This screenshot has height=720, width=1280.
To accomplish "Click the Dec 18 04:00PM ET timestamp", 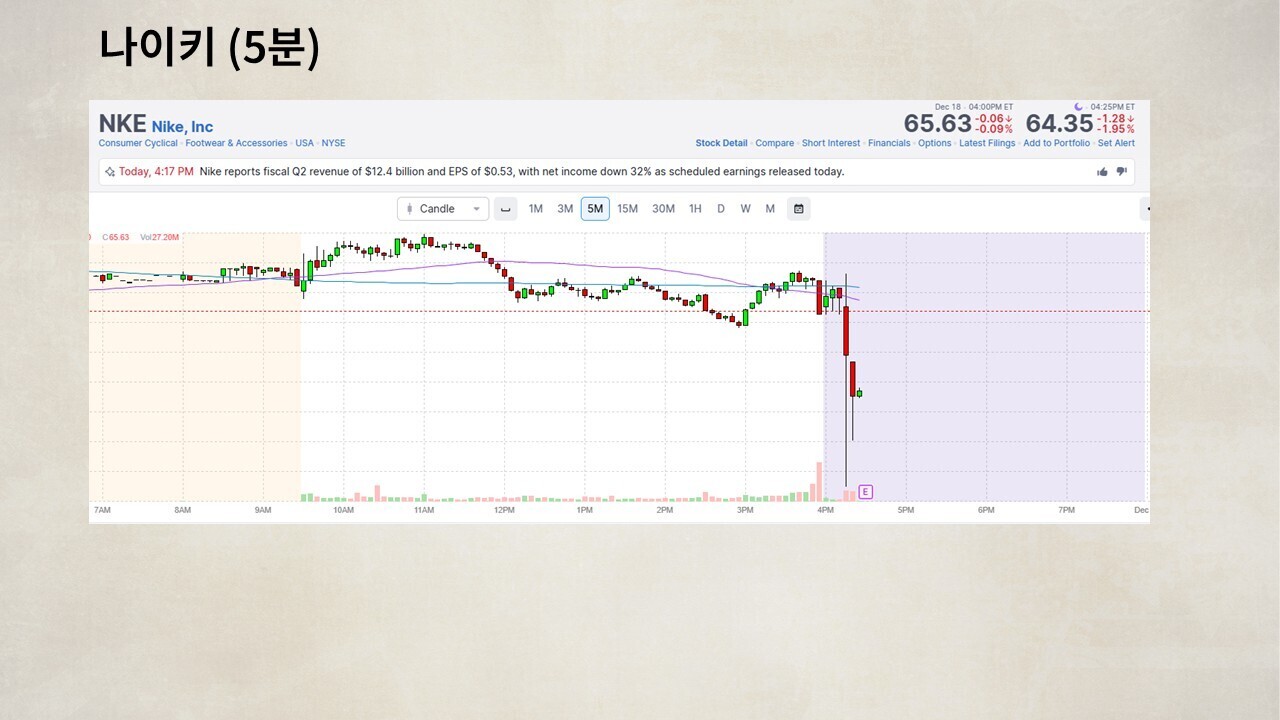I will [x=974, y=107].
